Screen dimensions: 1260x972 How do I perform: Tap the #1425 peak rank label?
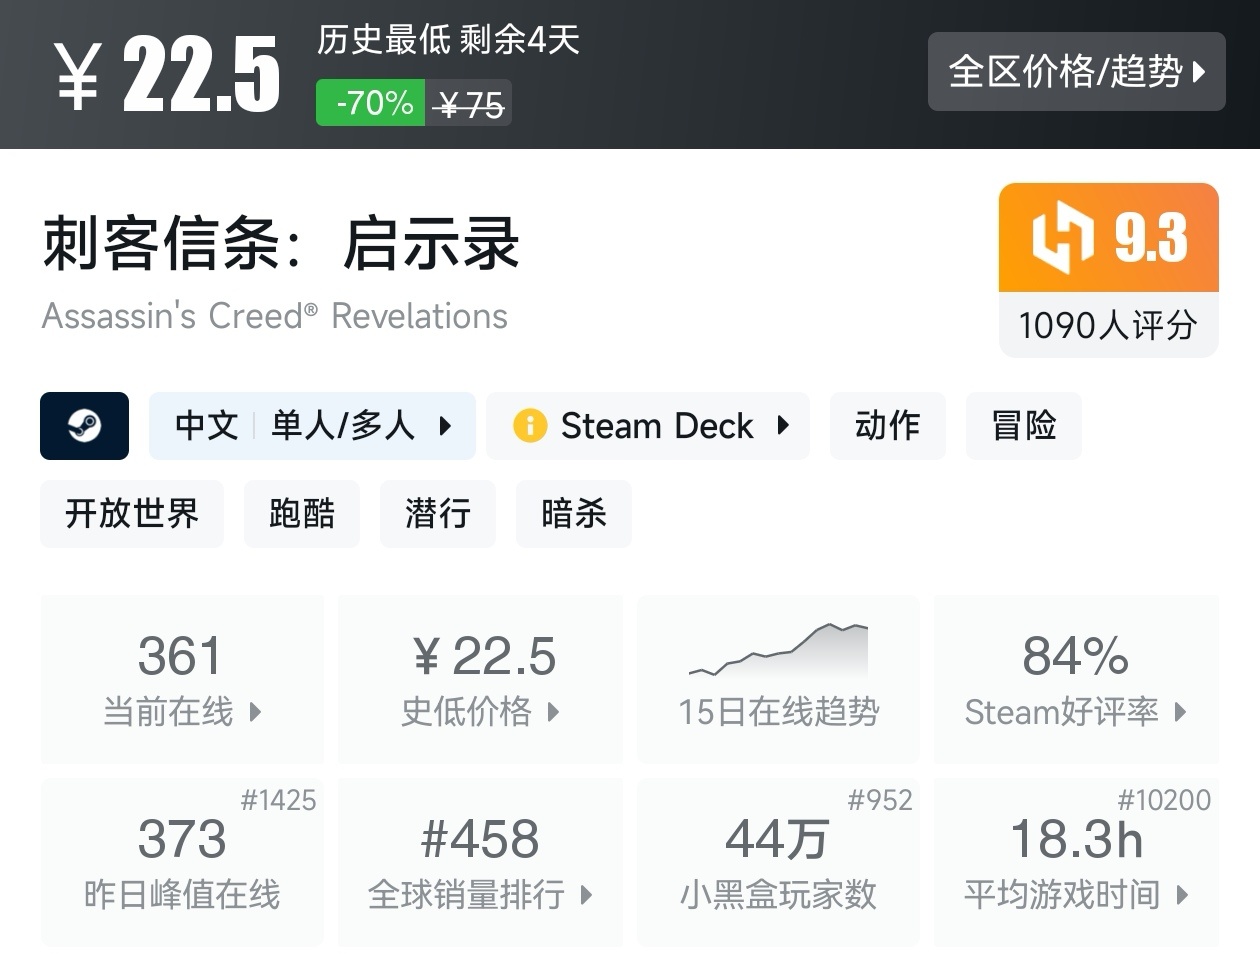[x=278, y=800]
